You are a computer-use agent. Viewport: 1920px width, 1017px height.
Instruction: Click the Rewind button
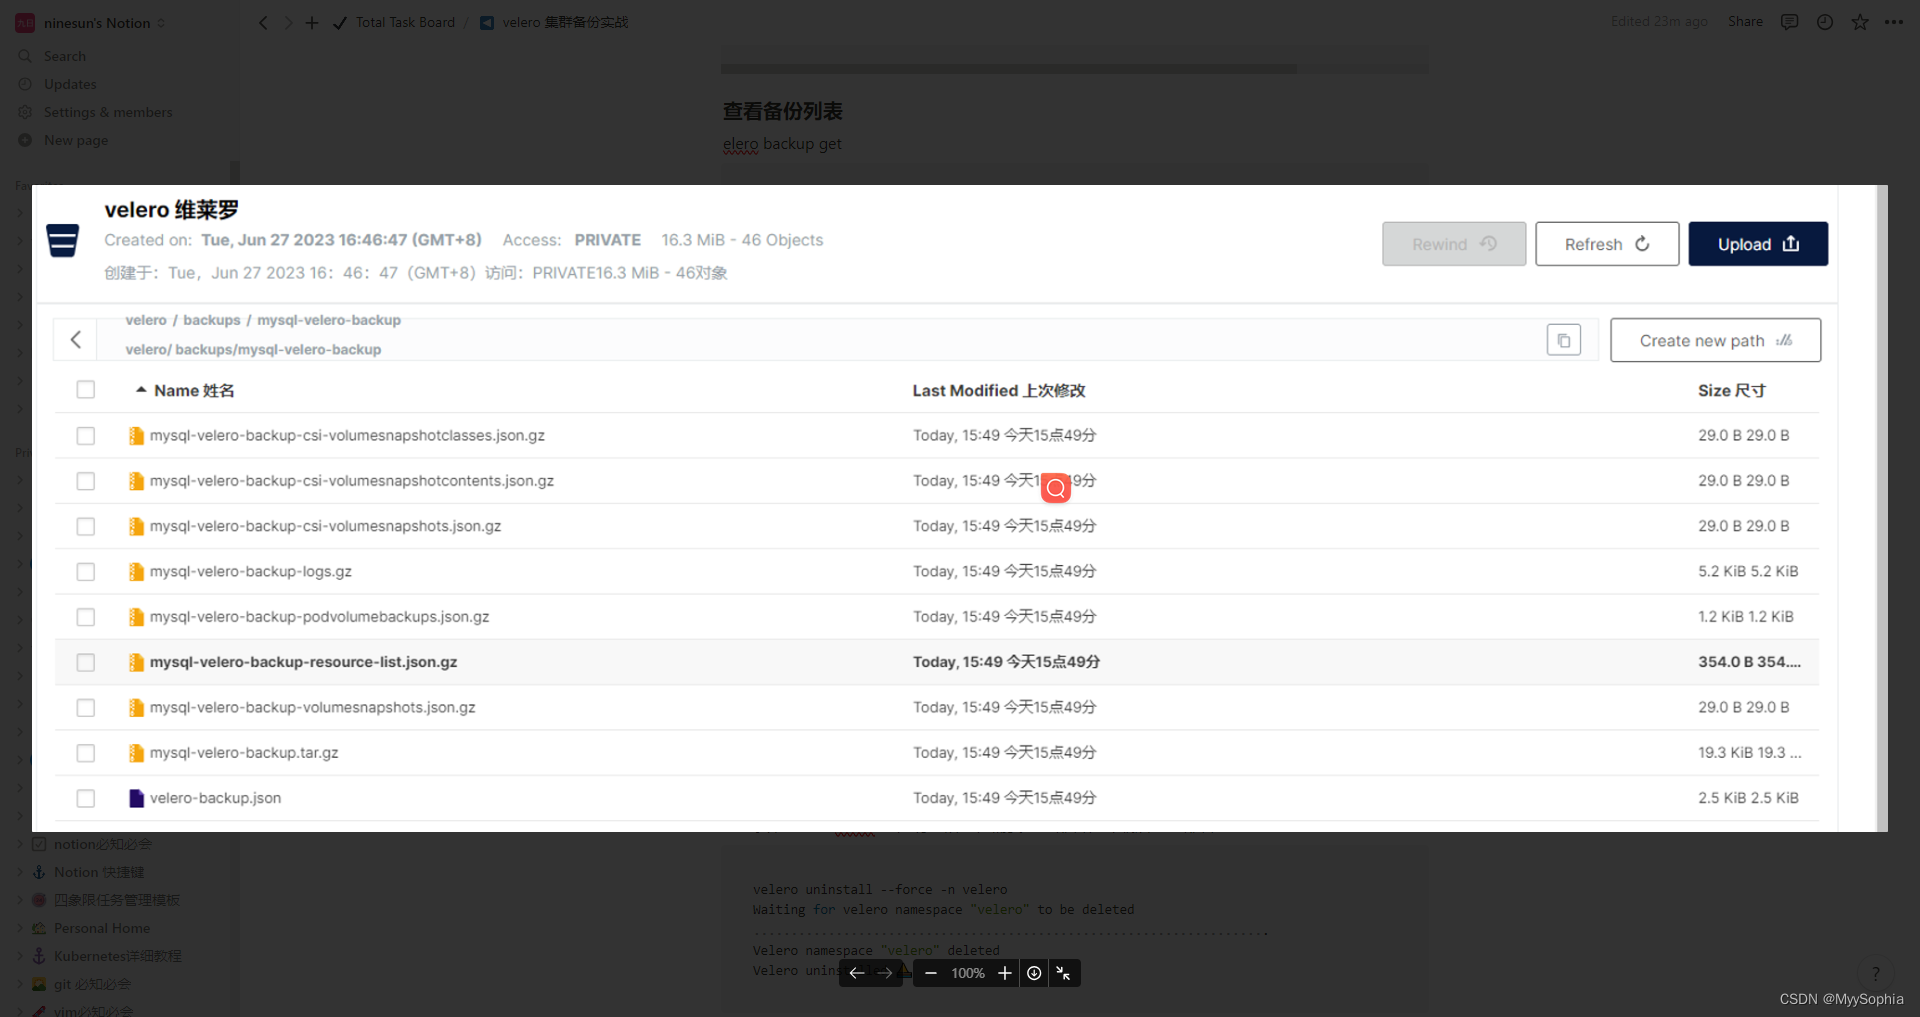(1454, 244)
